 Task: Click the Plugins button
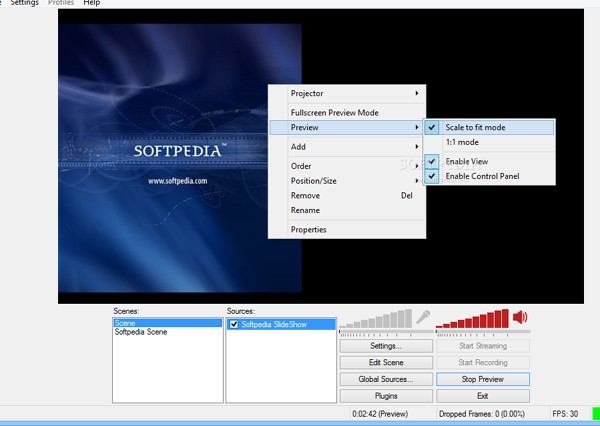click(386, 396)
